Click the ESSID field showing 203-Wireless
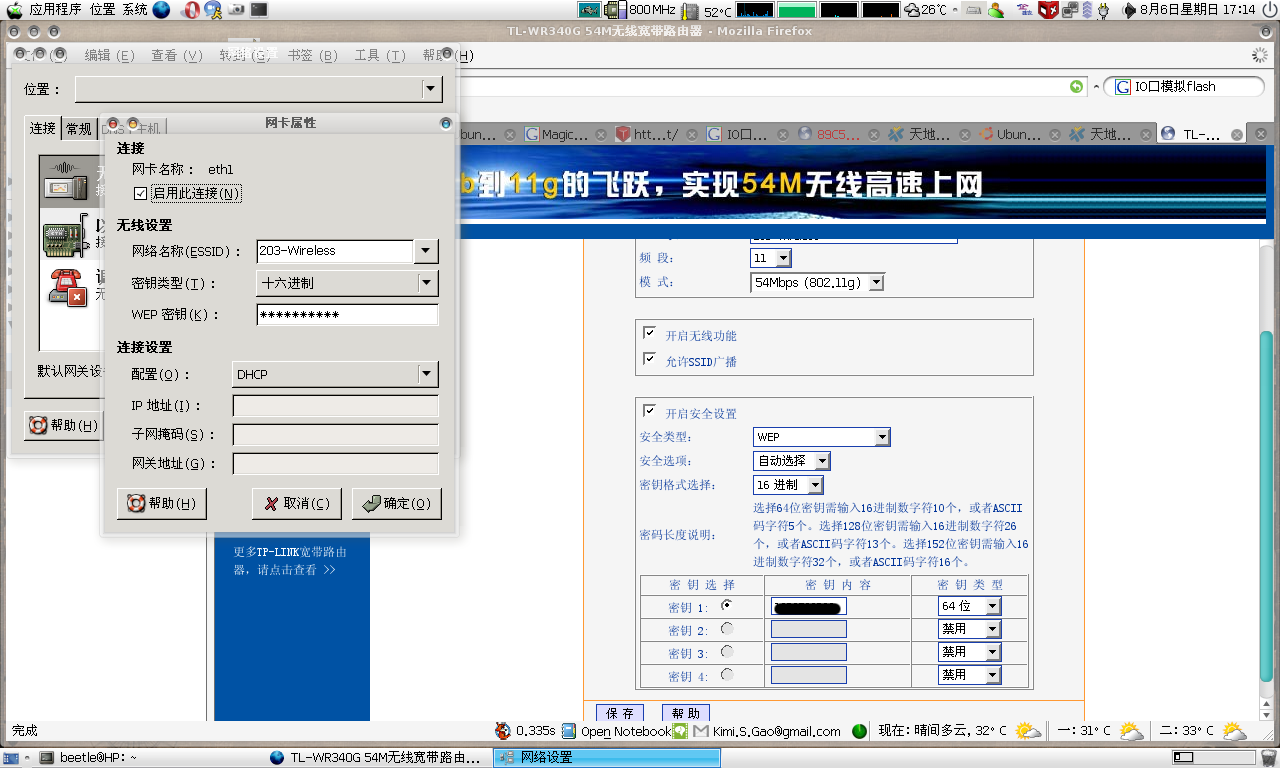This screenshot has height=768, width=1280. pos(335,251)
